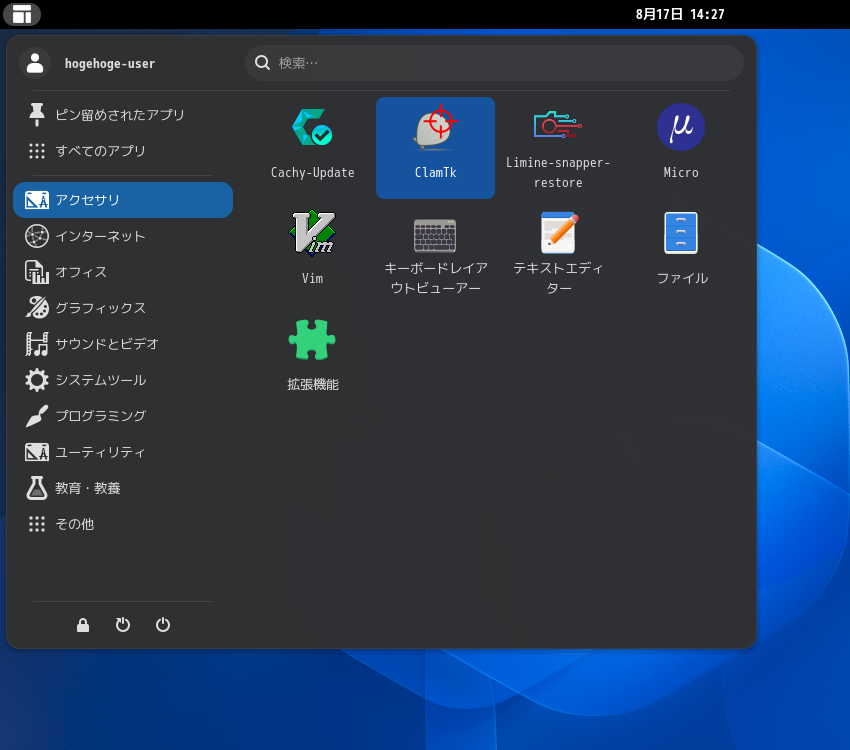Image resolution: width=850 pixels, height=750 pixels.
Task: Open 教育・教養 category
Action: 123,488
